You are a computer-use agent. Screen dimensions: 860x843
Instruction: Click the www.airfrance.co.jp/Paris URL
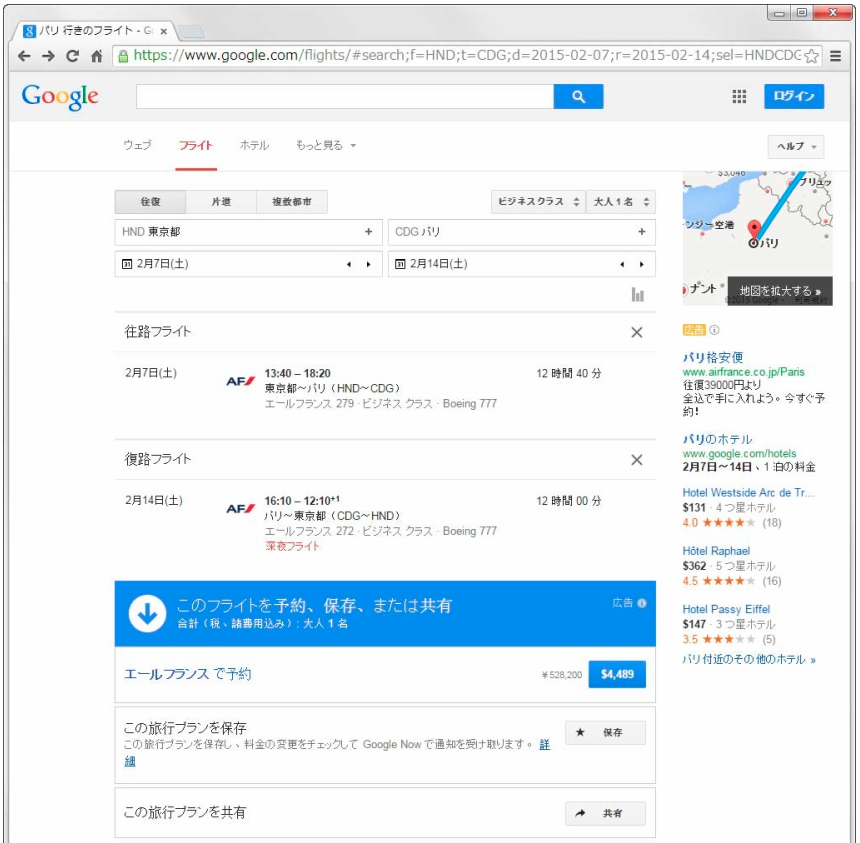(x=743, y=372)
